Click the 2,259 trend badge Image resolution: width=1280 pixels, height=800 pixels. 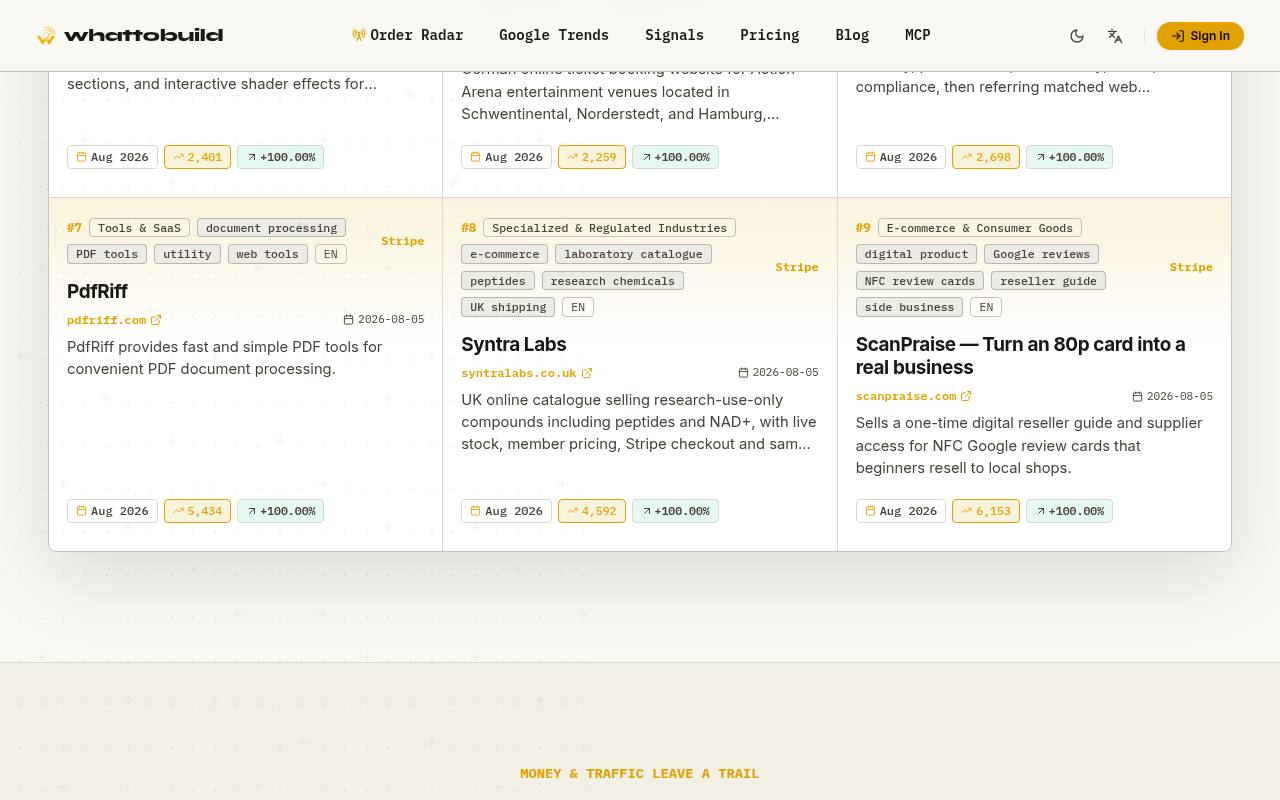592,157
